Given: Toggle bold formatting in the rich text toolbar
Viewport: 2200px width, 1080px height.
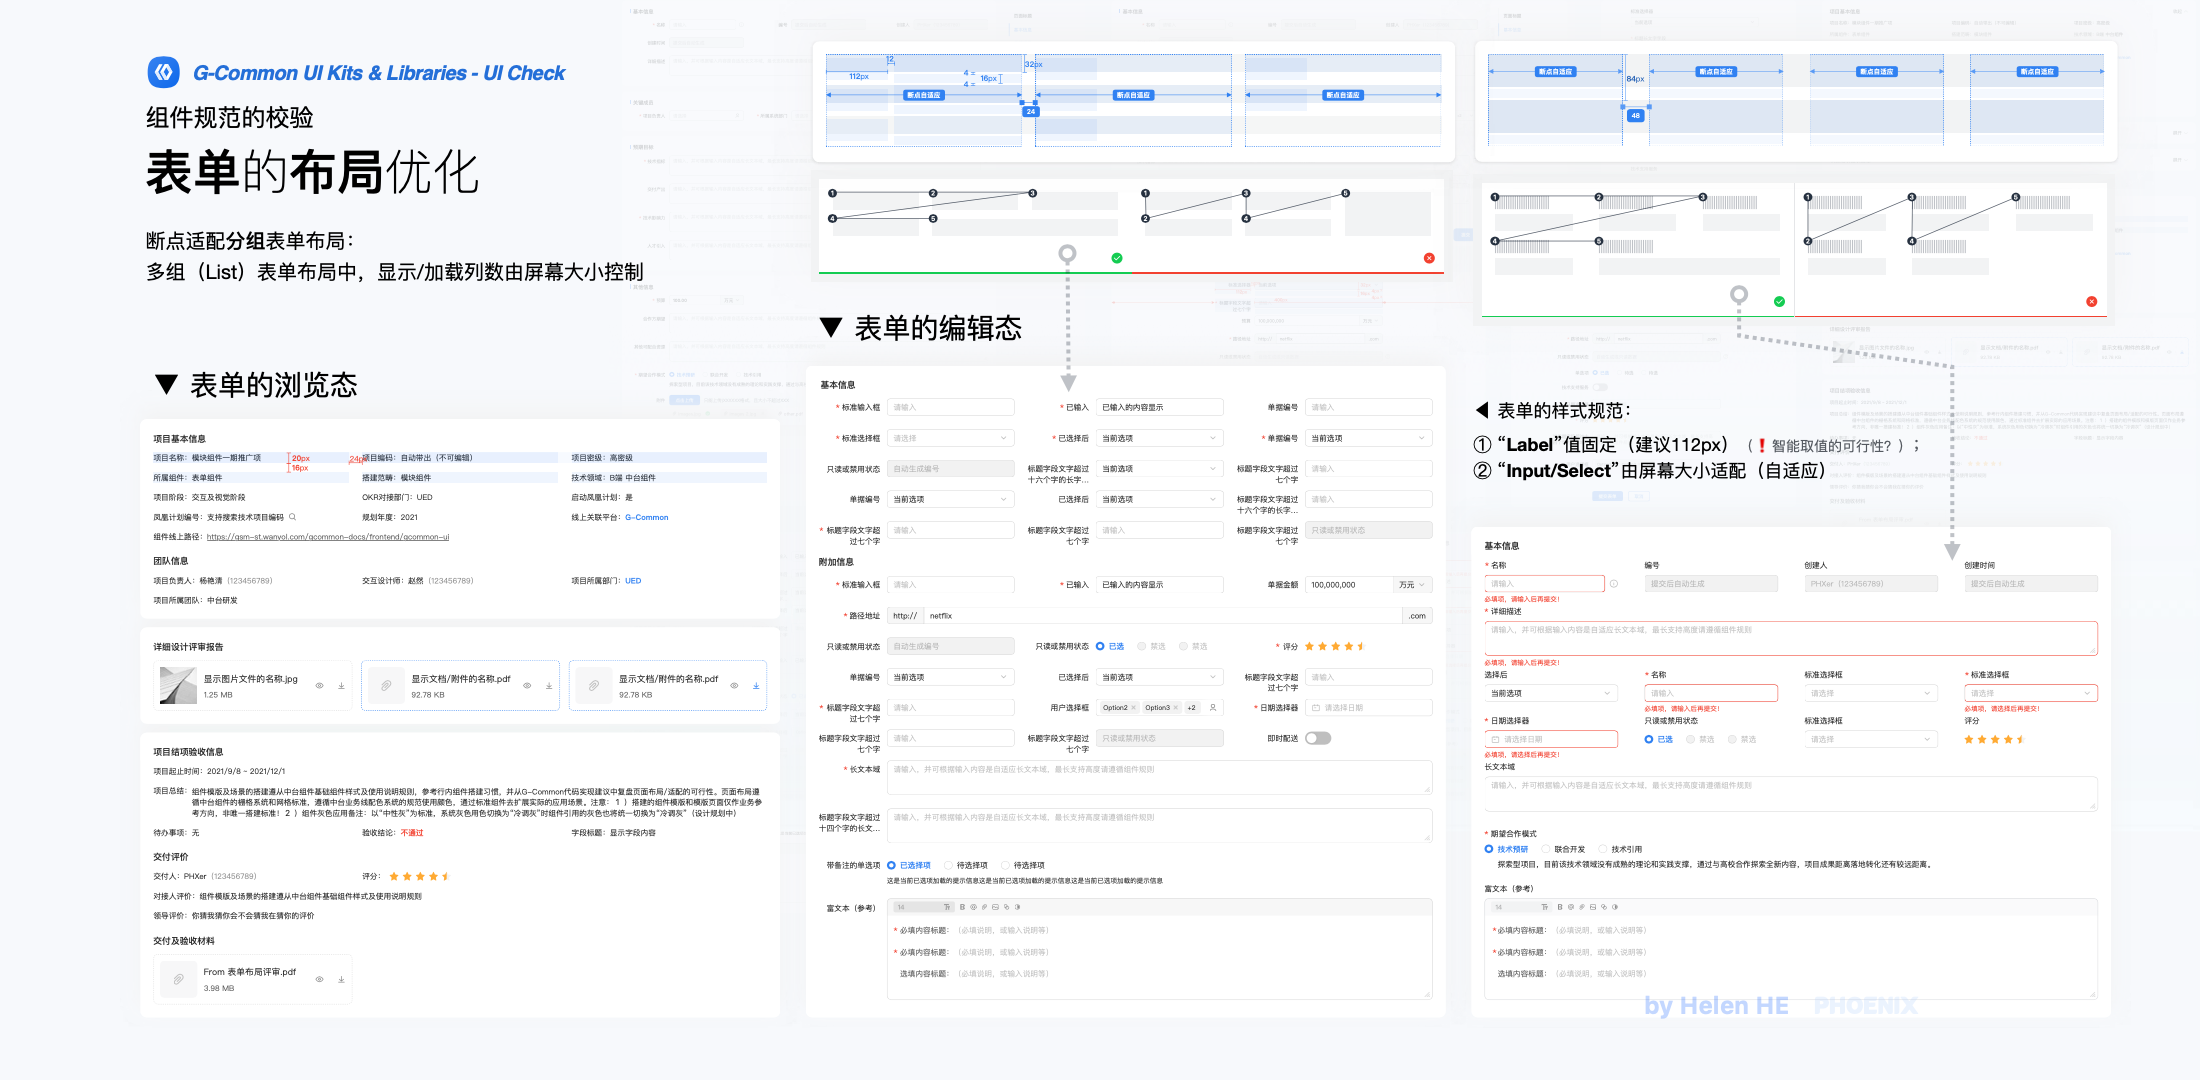Looking at the screenshot, I should coord(962,907).
